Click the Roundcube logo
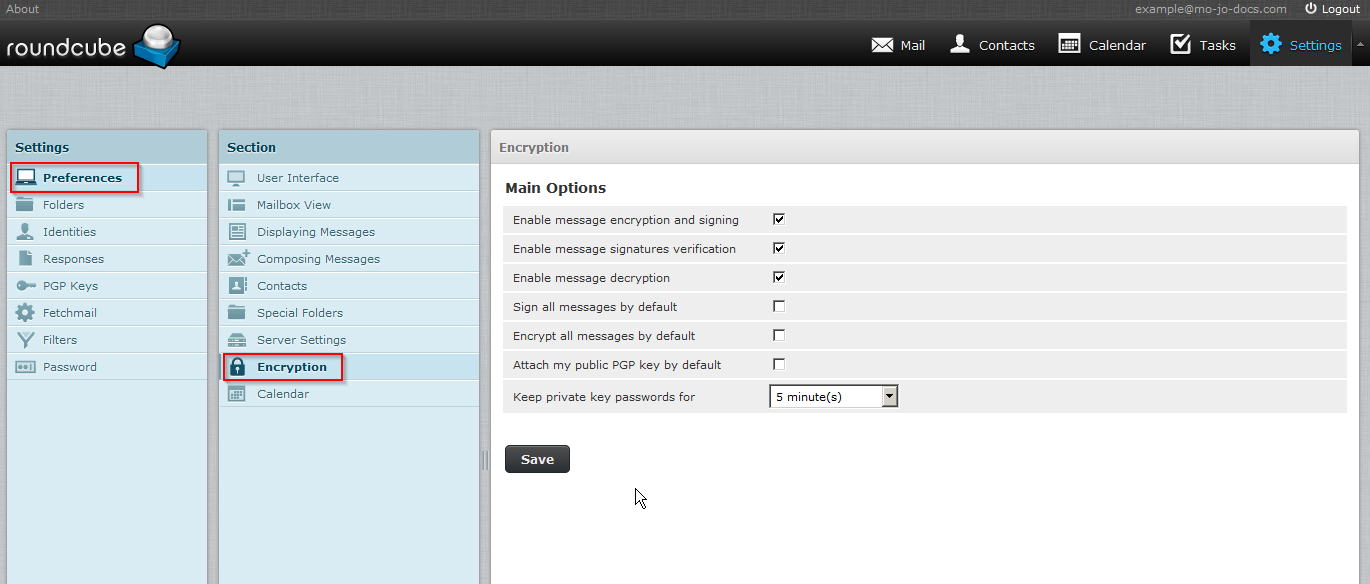The width and height of the screenshot is (1370, 584). tap(92, 46)
